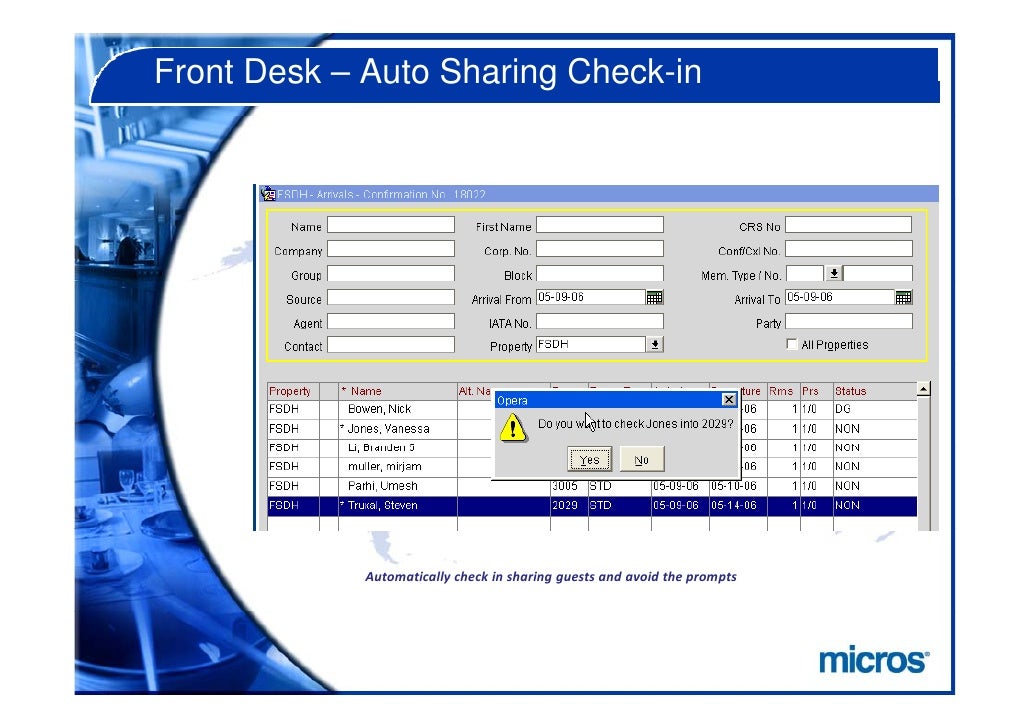
Task: Click the Party input field
Action: 849,321
